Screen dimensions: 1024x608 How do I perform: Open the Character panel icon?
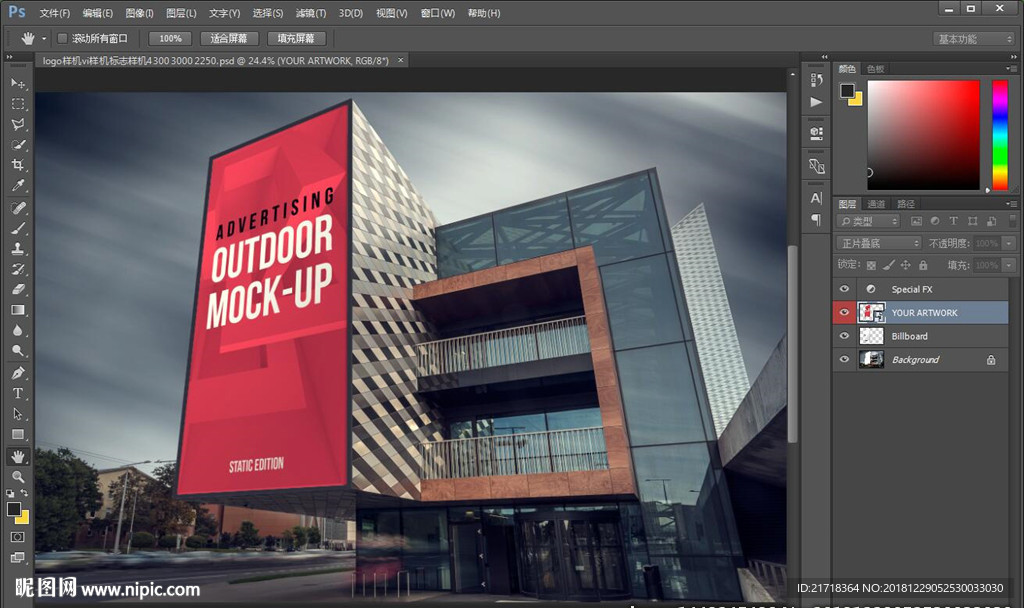(816, 198)
